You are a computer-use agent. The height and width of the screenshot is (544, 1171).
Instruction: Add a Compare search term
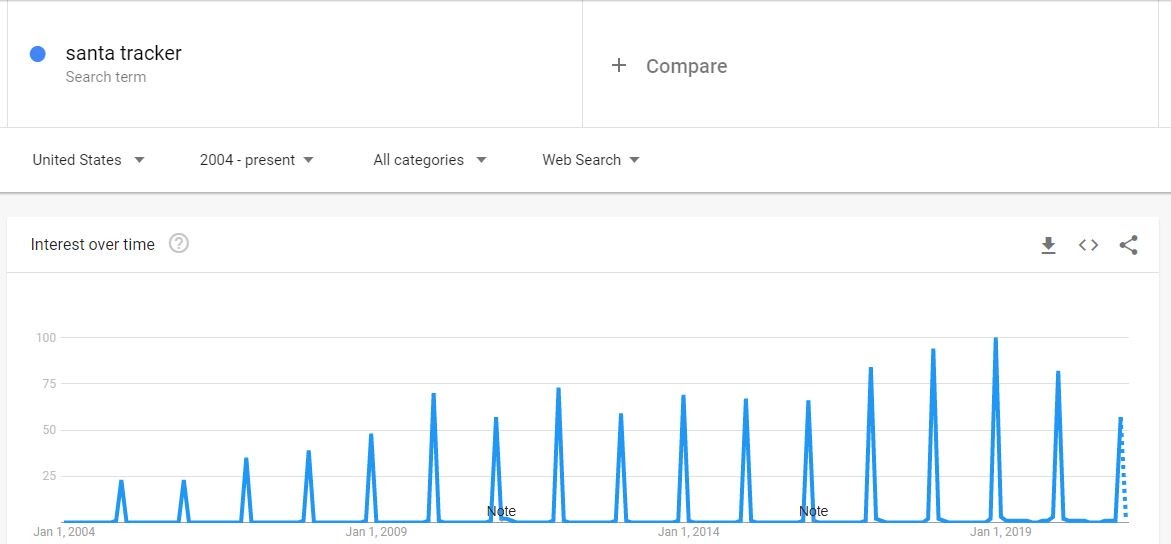pyautogui.click(x=686, y=66)
